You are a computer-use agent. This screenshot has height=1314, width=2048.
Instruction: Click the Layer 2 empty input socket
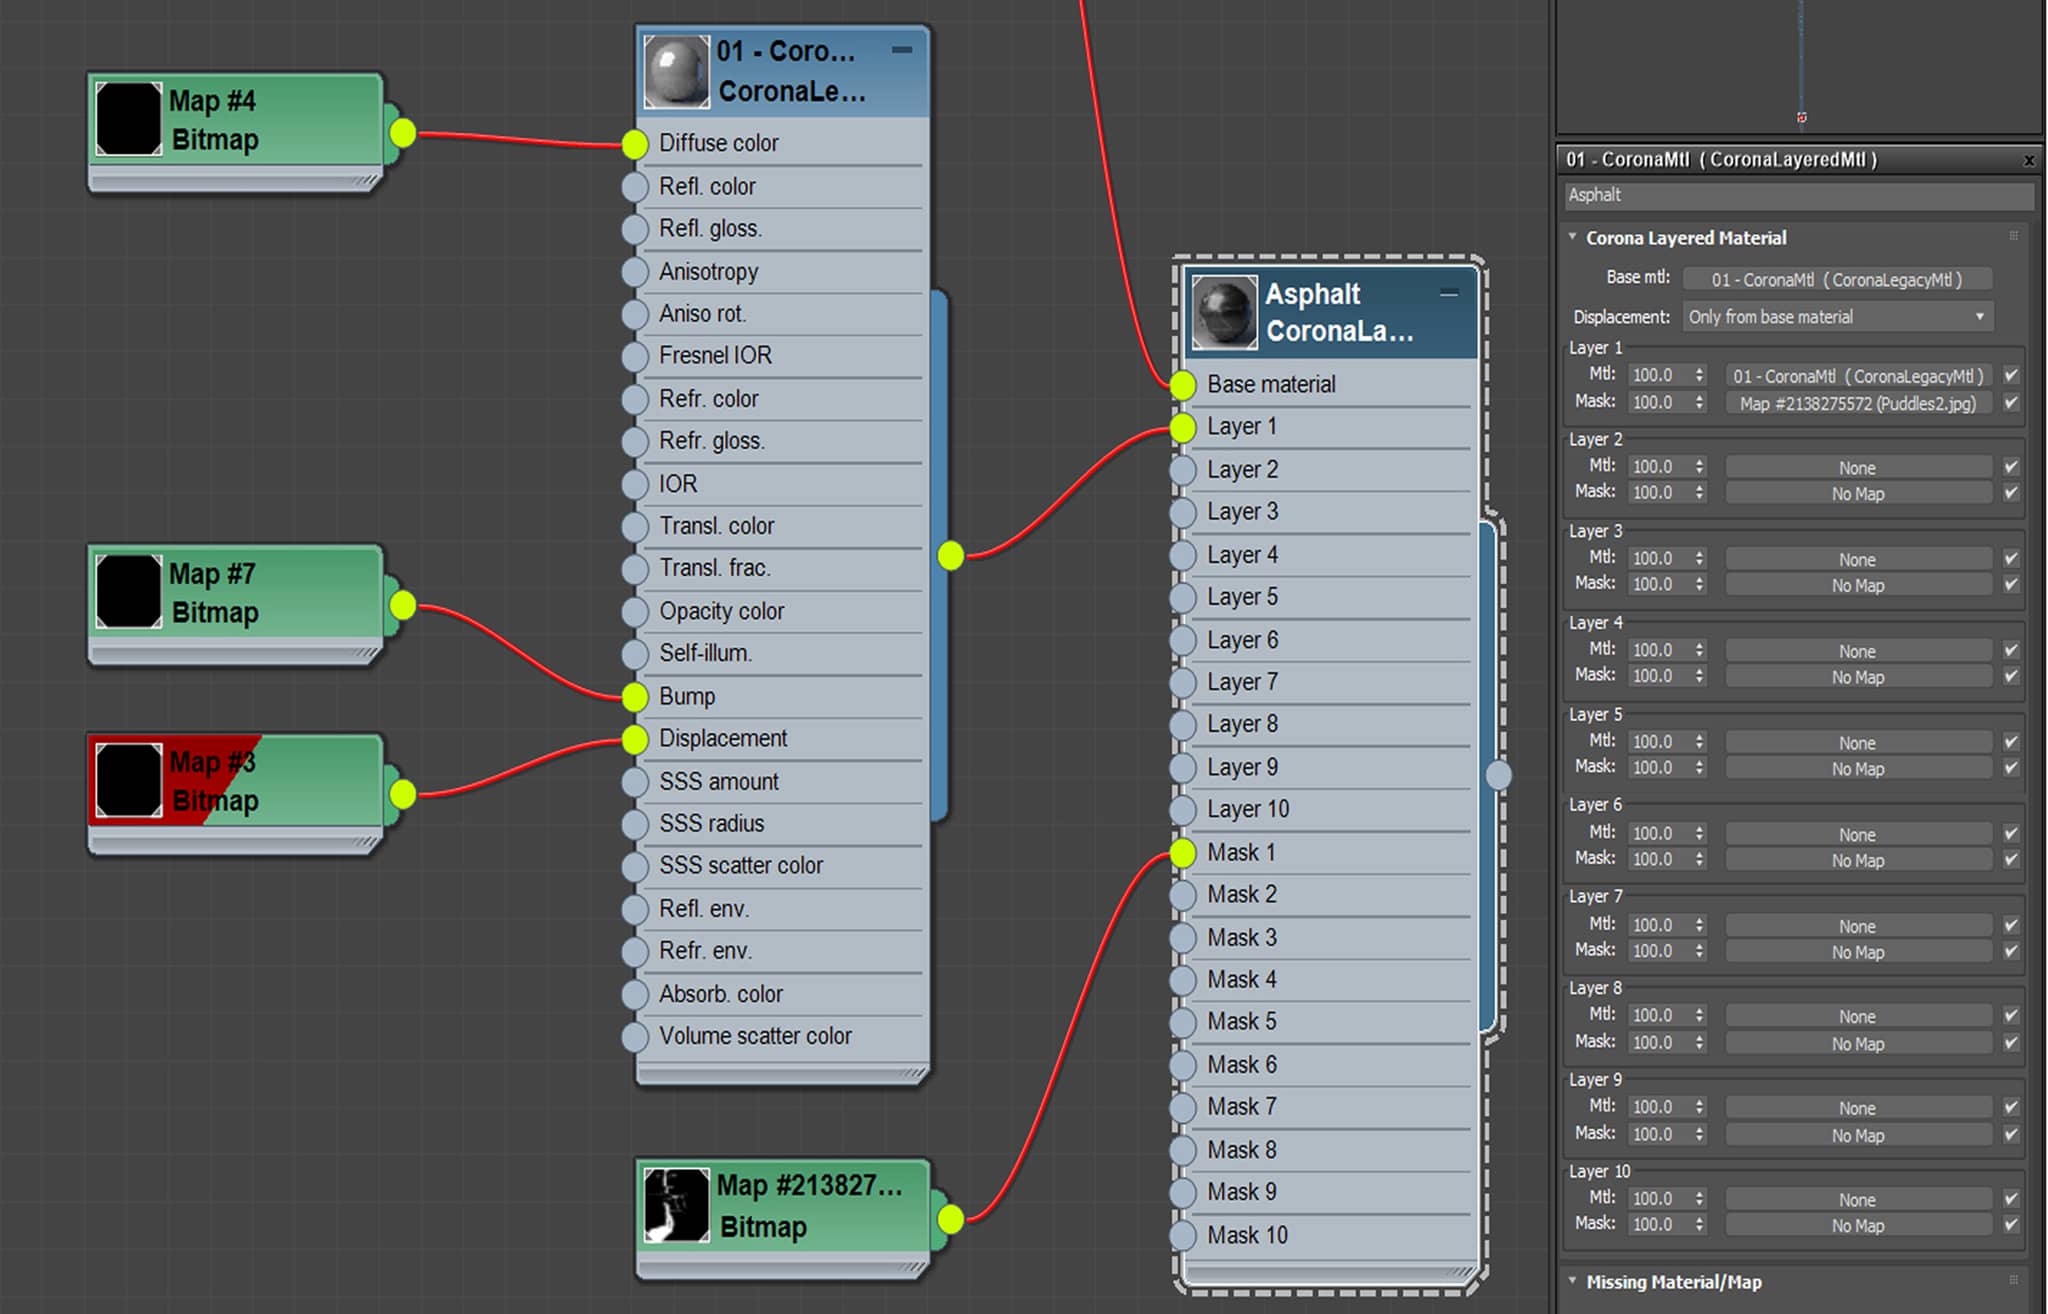pos(1183,470)
